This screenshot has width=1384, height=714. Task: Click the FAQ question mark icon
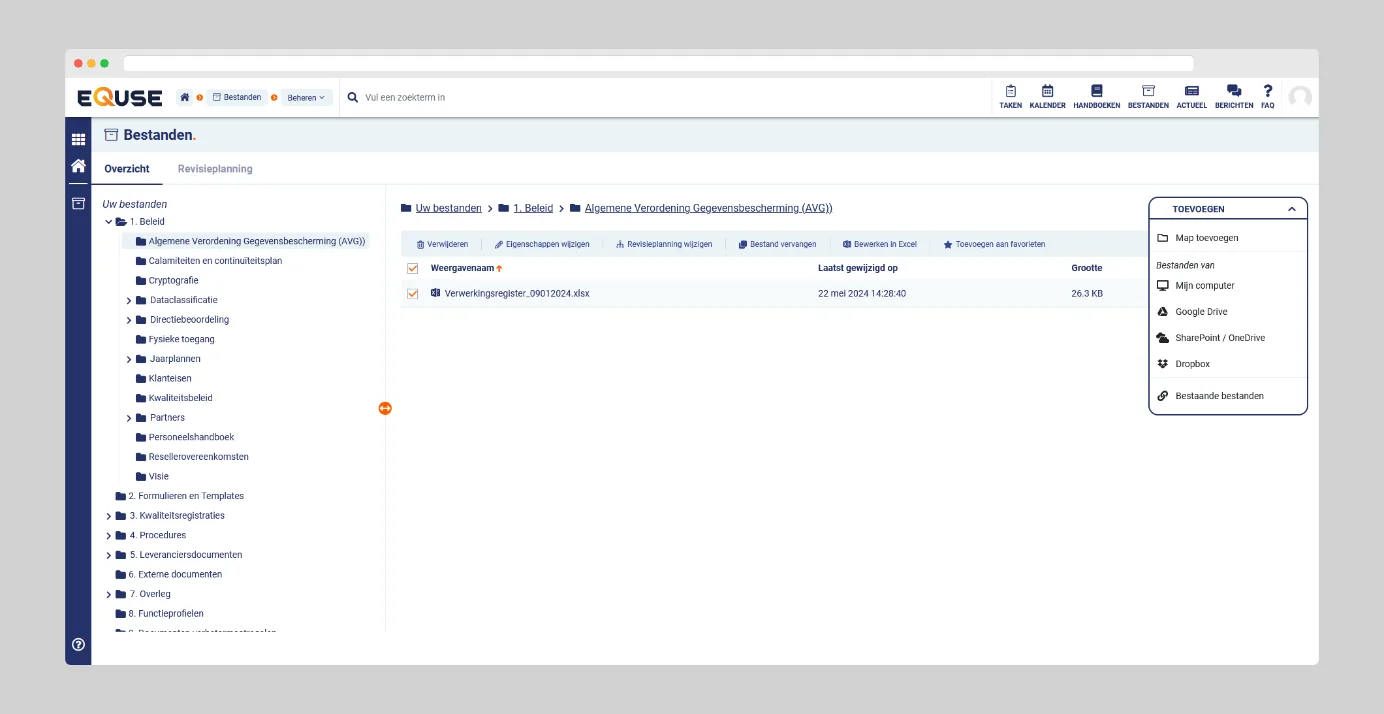click(x=1267, y=96)
